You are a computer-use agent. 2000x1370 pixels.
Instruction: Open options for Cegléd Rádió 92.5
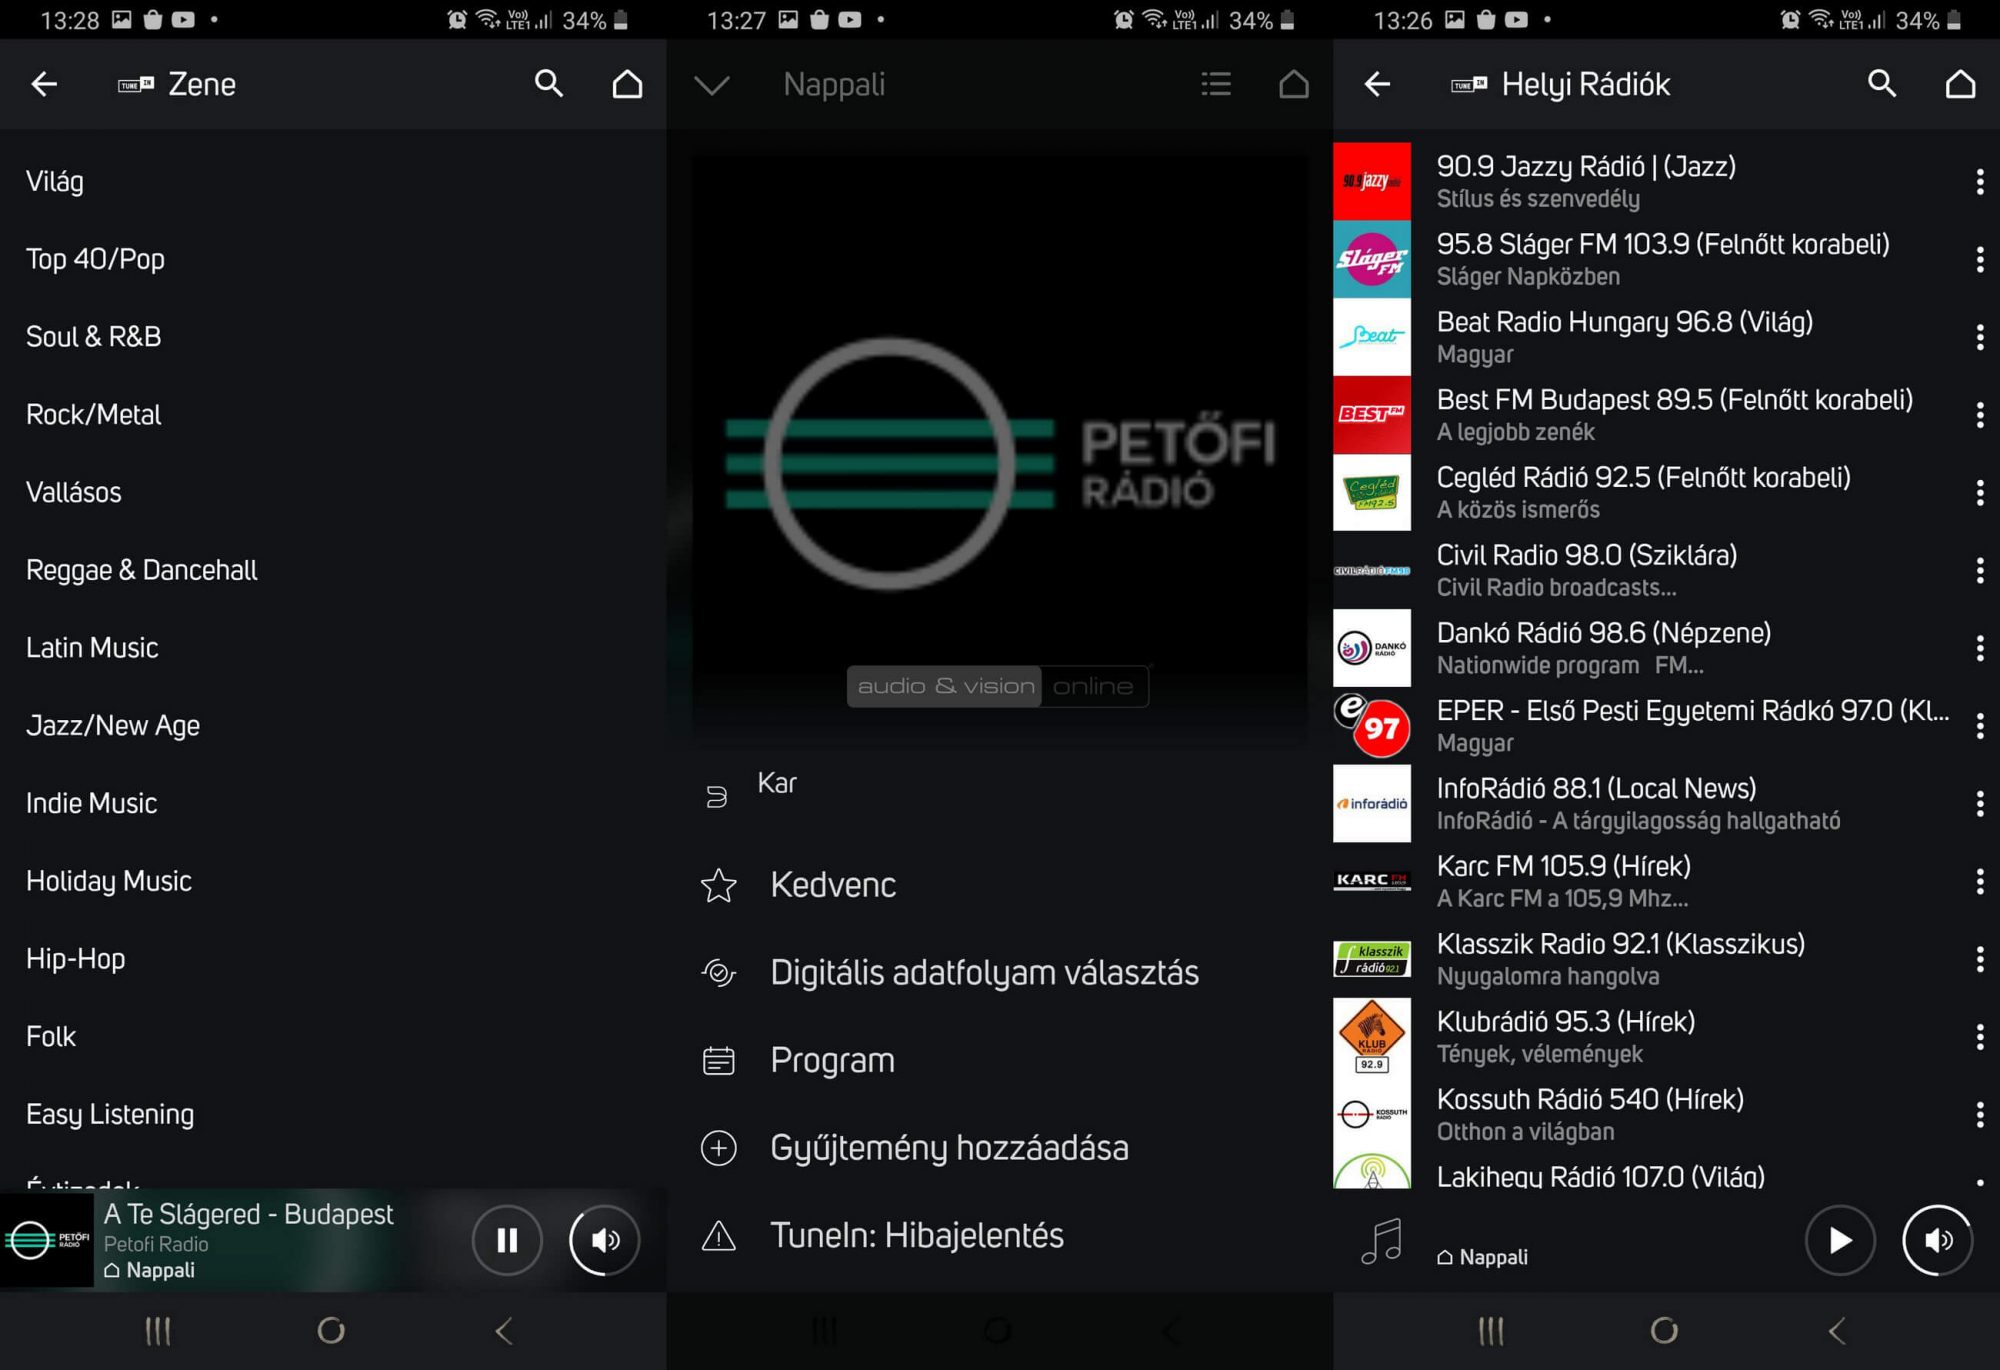(x=1980, y=492)
